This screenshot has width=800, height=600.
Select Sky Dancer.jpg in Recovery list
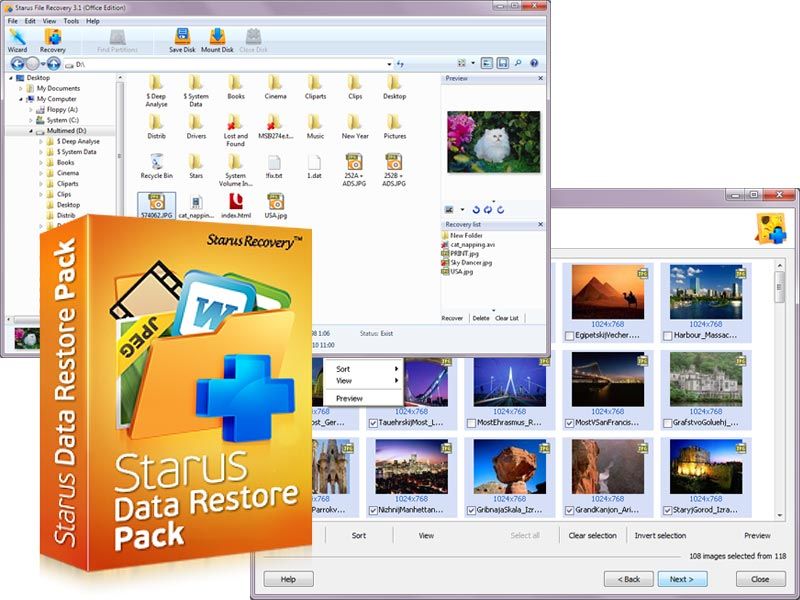[466, 263]
